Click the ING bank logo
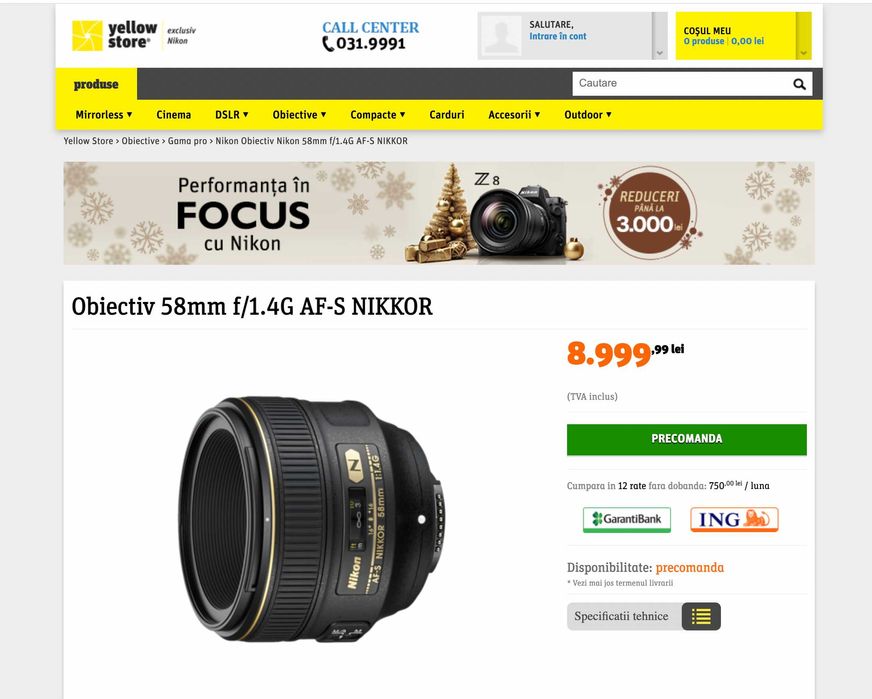The width and height of the screenshot is (872, 699). coord(734,519)
